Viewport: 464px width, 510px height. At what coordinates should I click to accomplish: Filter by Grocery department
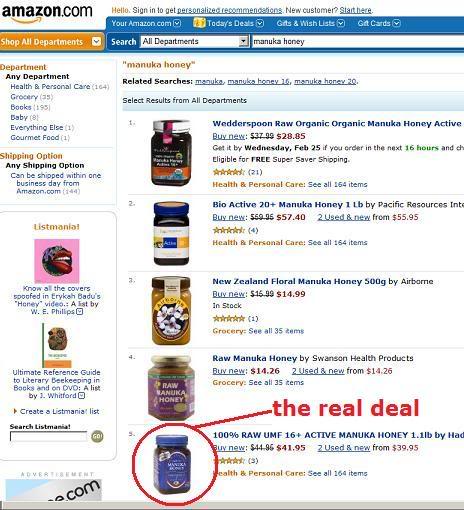[24, 97]
